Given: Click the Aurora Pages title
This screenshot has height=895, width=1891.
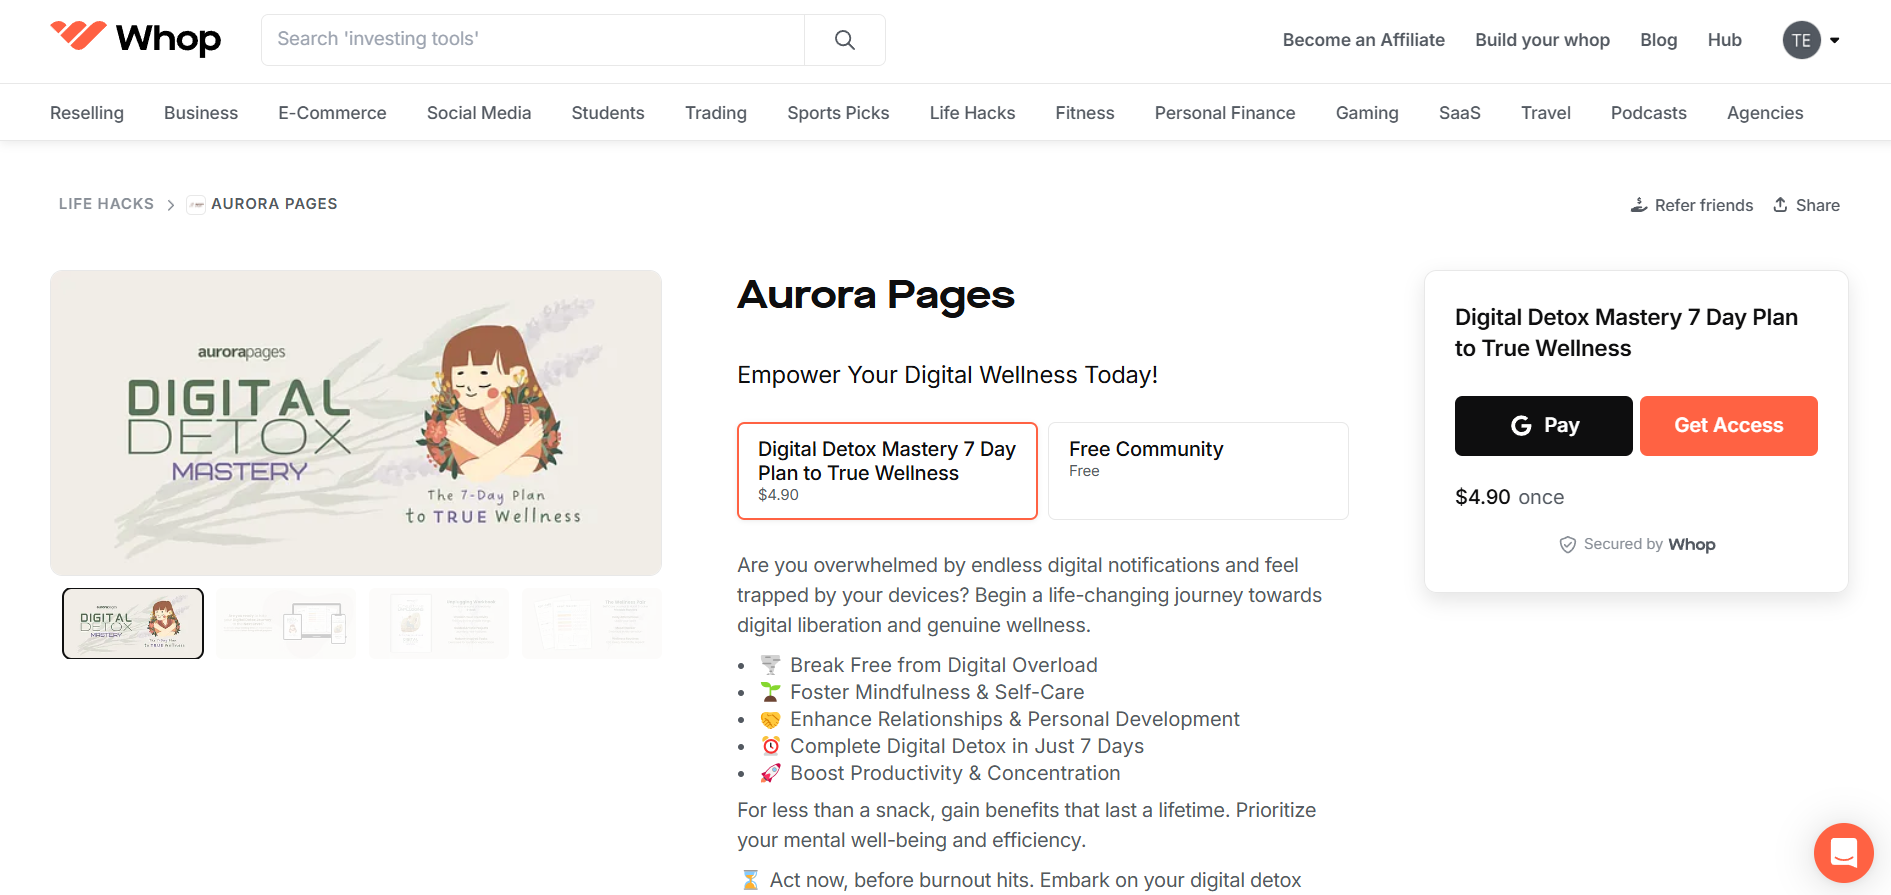Looking at the screenshot, I should tap(876, 295).
